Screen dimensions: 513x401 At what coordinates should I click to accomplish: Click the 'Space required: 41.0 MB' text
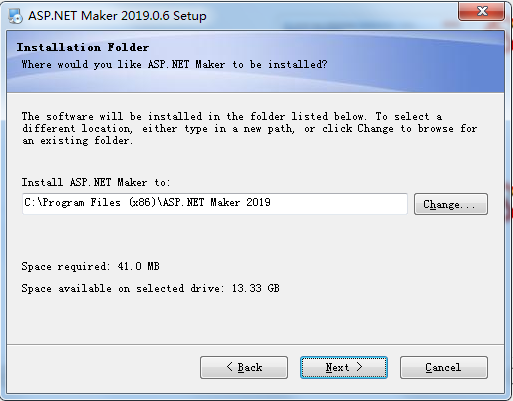click(x=90, y=266)
